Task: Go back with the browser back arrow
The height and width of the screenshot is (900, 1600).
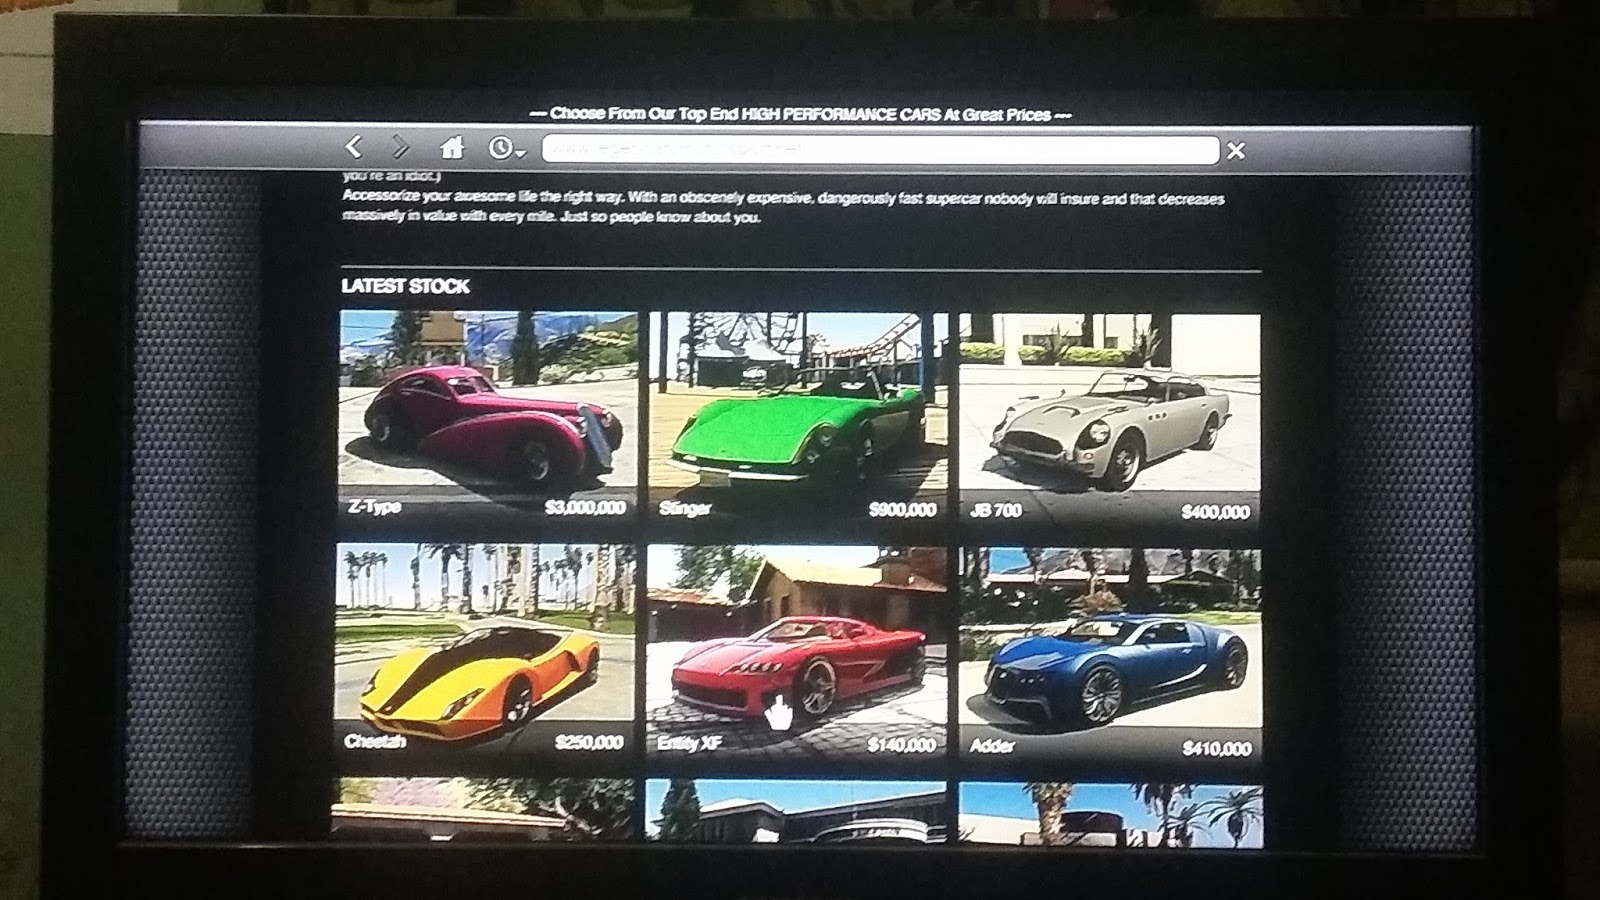Action: 353,147
